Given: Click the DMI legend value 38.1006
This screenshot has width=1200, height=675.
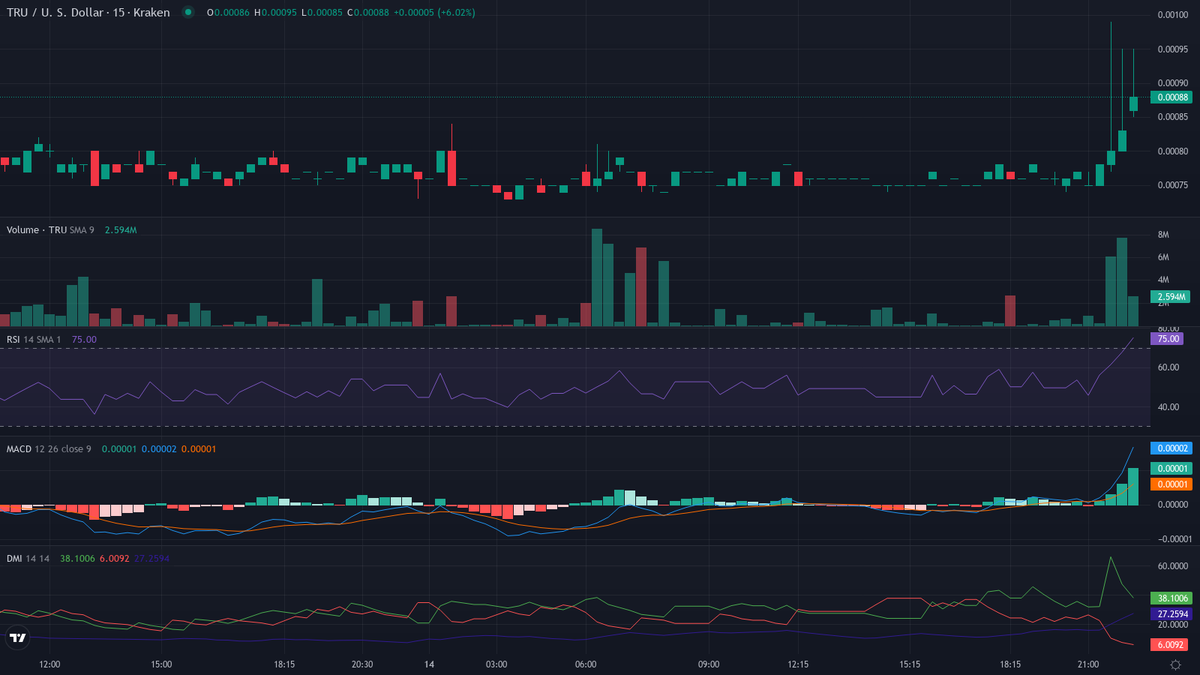Looking at the screenshot, I should click(78, 558).
